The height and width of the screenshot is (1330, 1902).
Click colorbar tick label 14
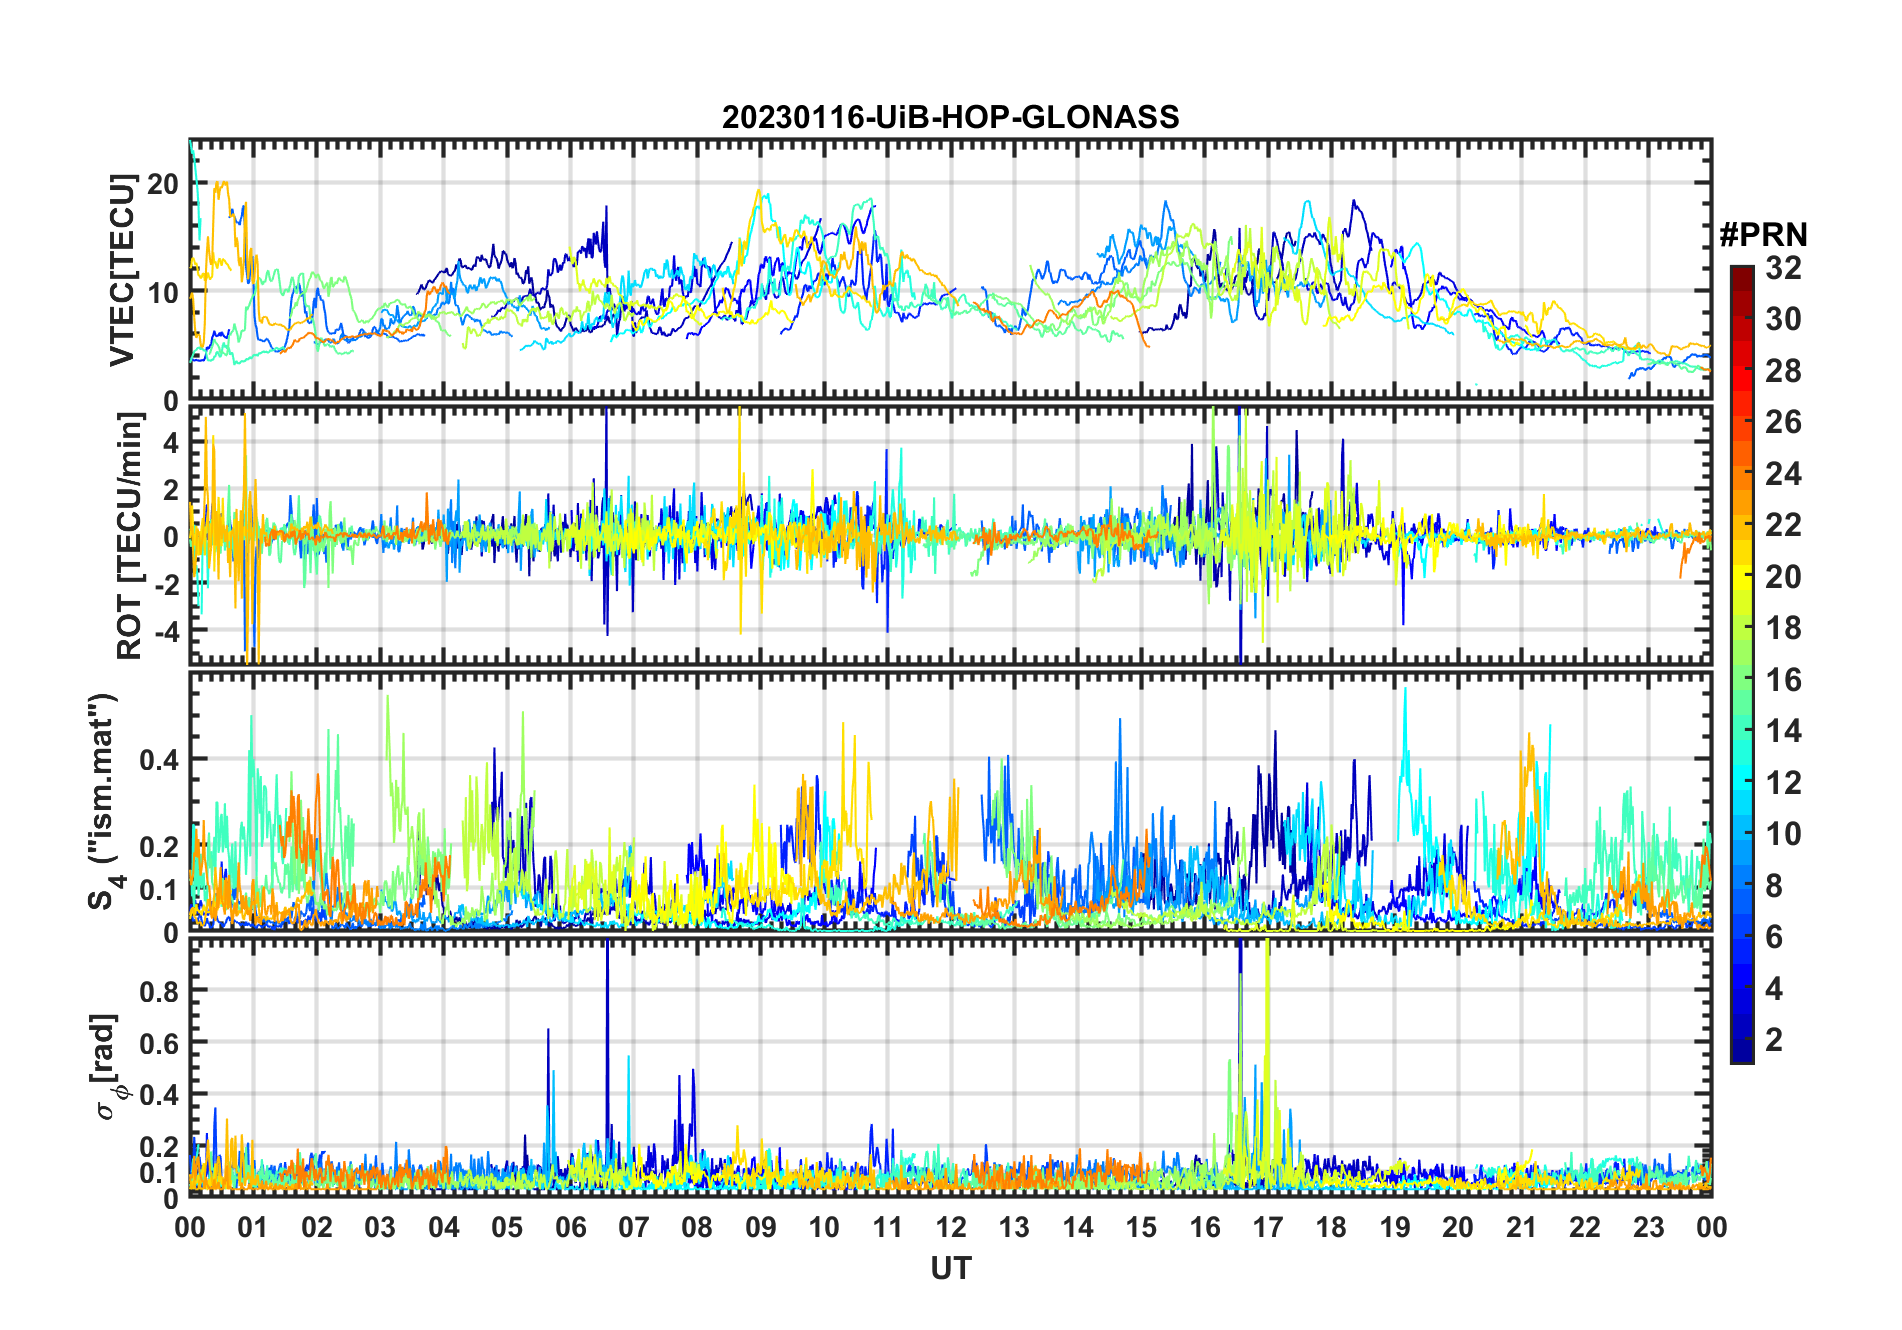tap(1783, 730)
